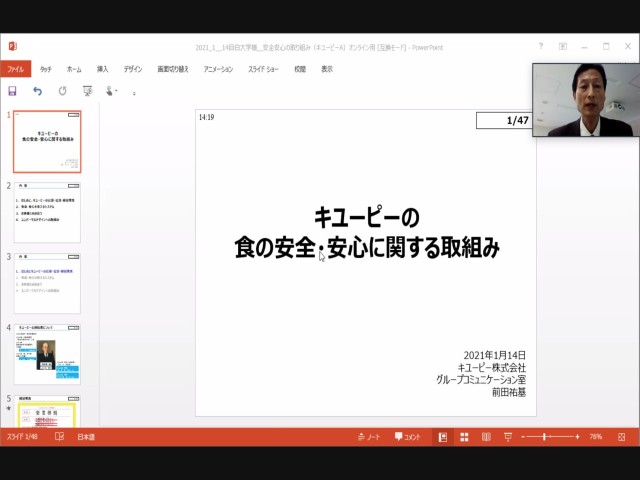Click the Undo arrow icon
The height and width of the screenshot is (480, 640).
click(x=38, y=91)
